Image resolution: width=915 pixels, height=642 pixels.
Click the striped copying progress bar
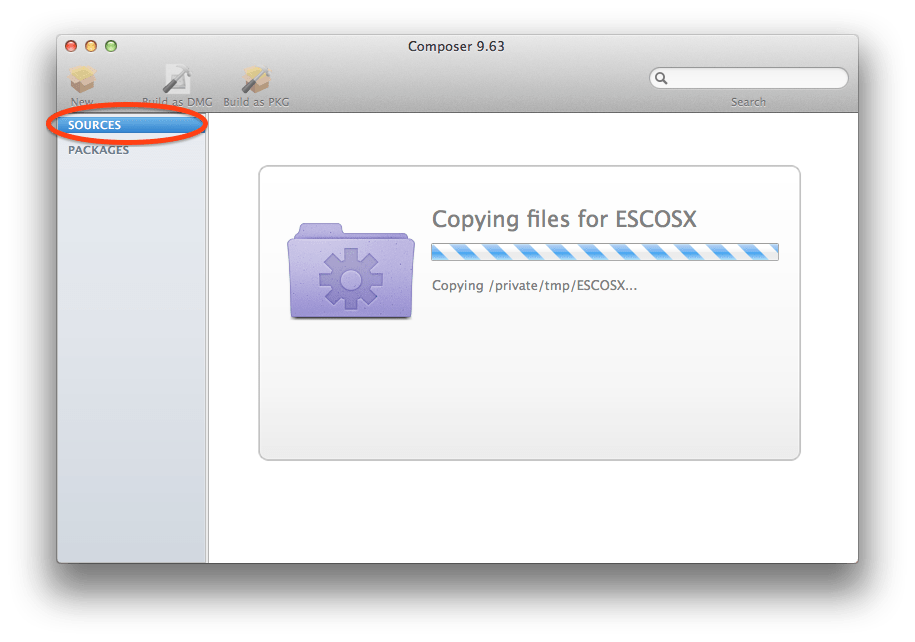pyautogui.click(x=605, y=252)
